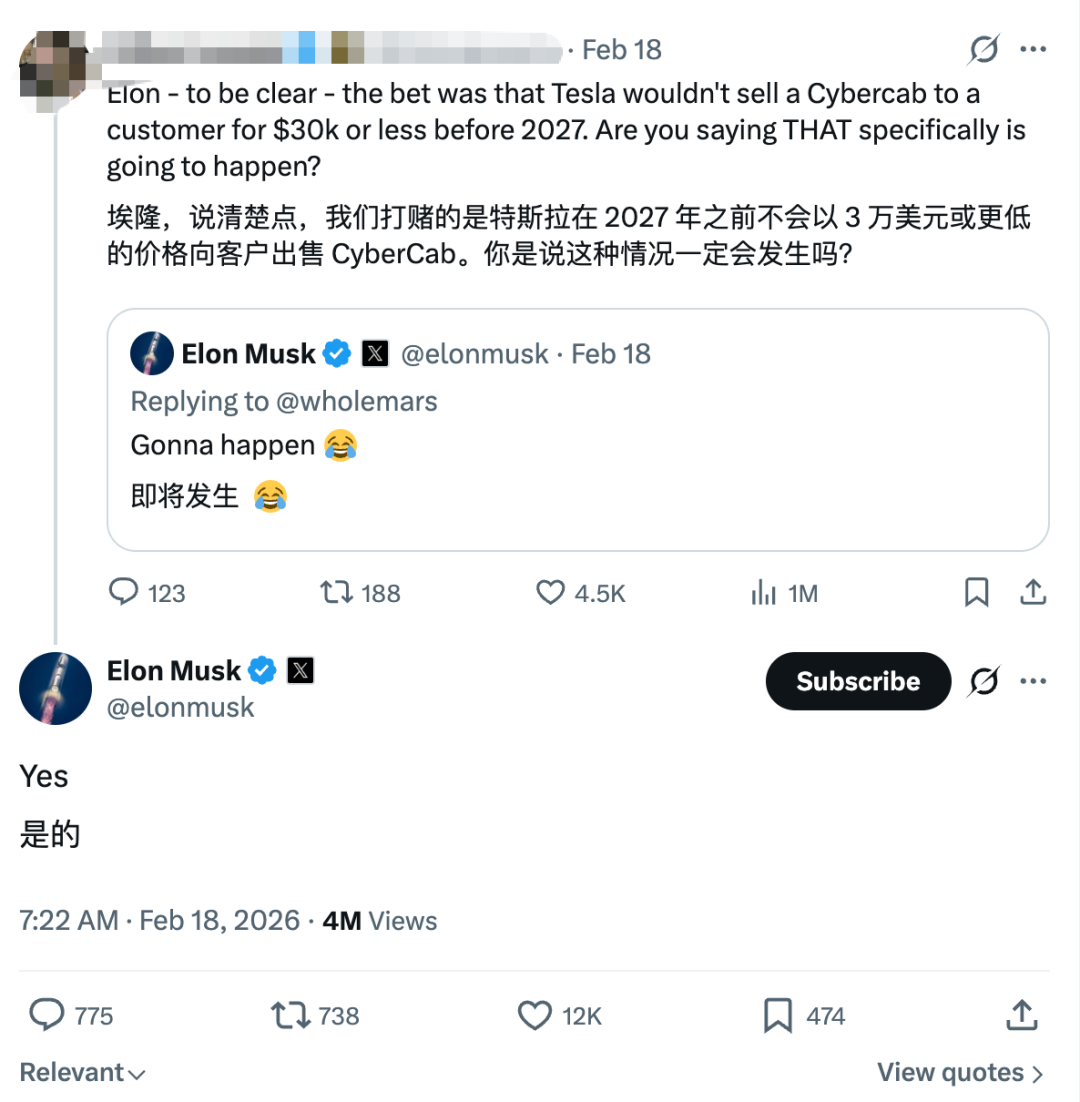Open View quotes link

click(960, 1073)
